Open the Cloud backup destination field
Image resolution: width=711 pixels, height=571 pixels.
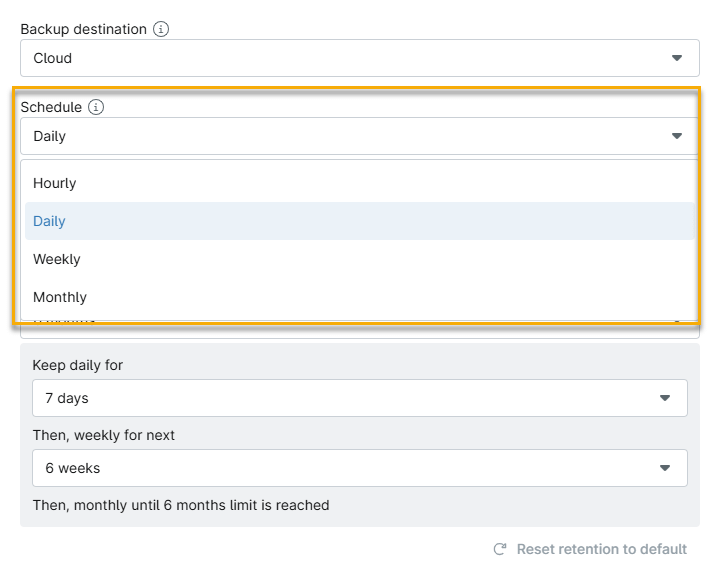[340, 58]
